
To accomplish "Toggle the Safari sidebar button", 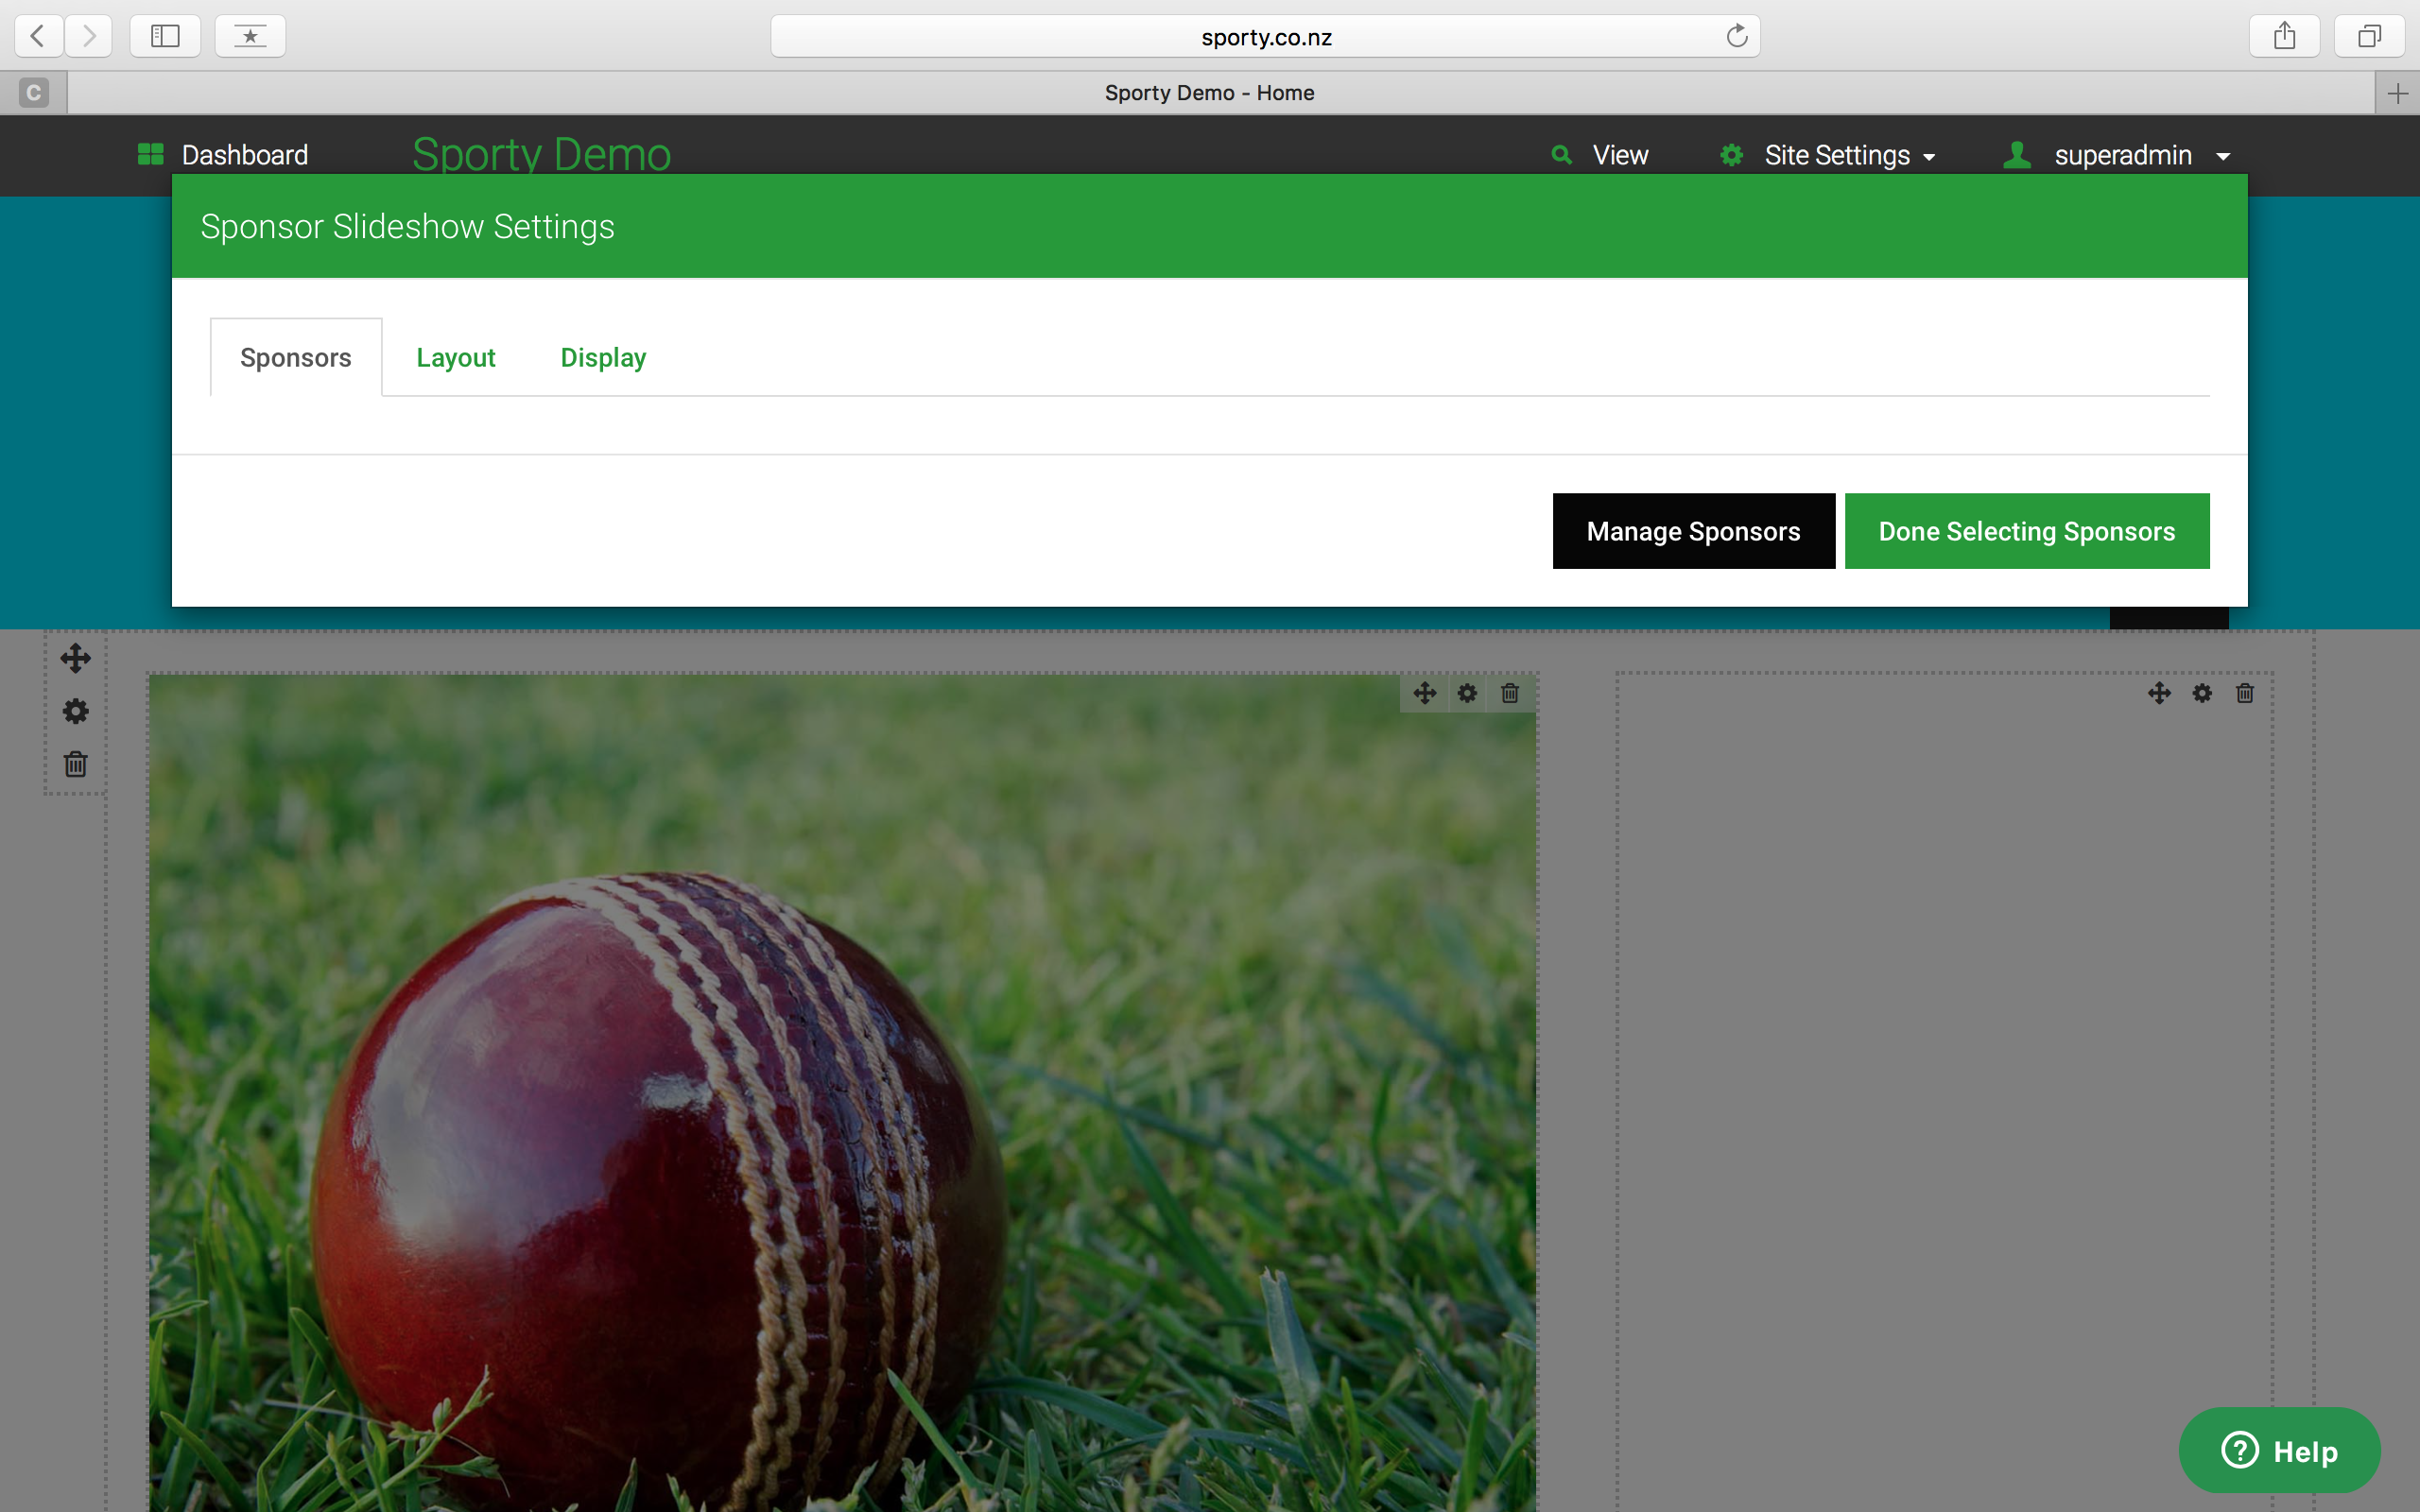I will point(165,36).
